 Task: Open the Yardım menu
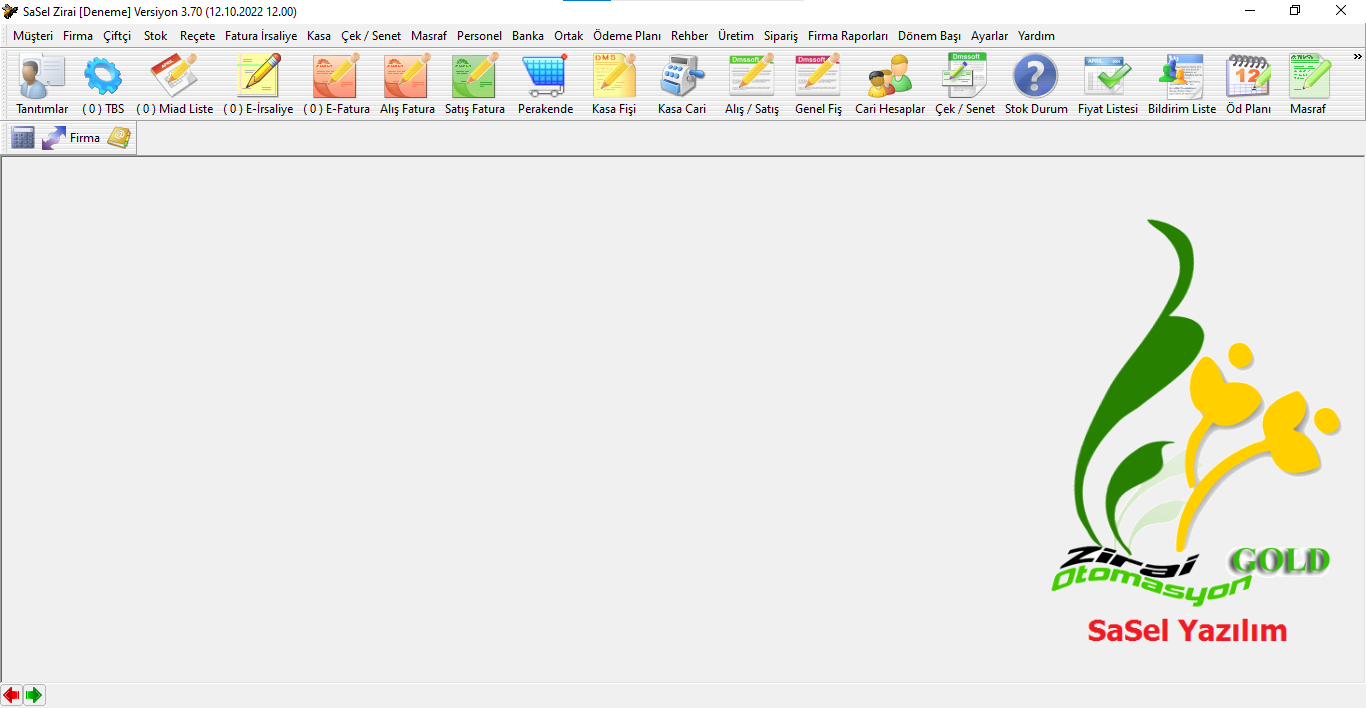click(x=1036, y=36)
